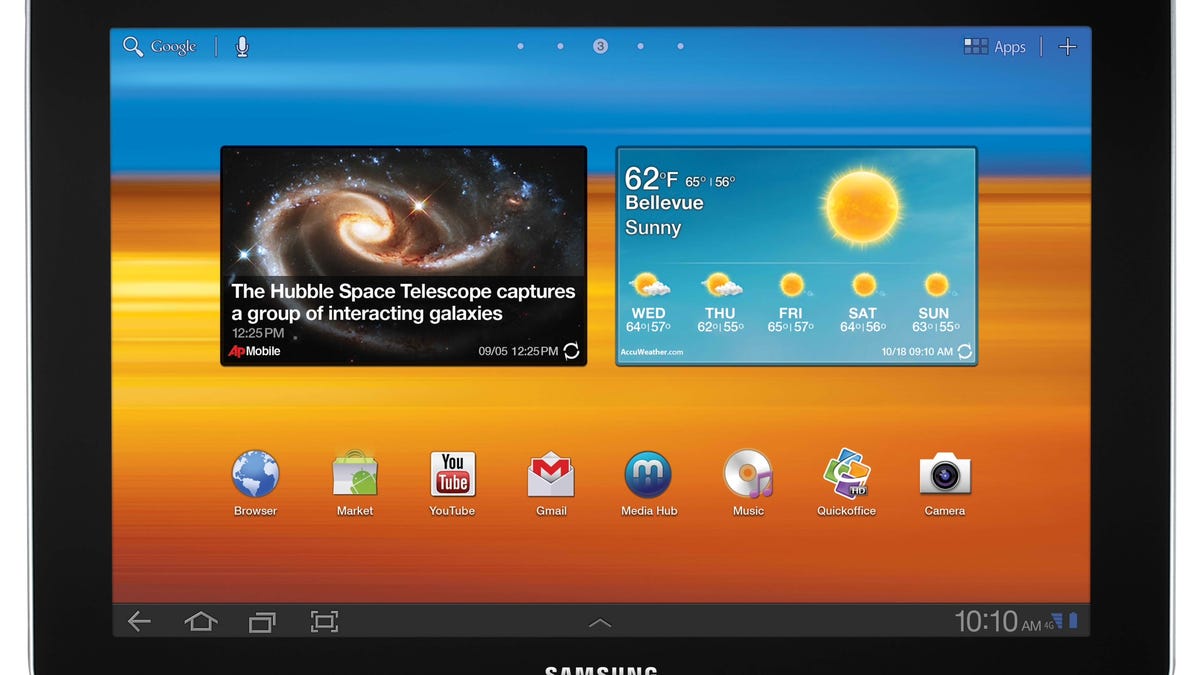Launch the Android Market app
Image resolution: width=1200 pixels, height=675 pixels.
tap(354, 476)
